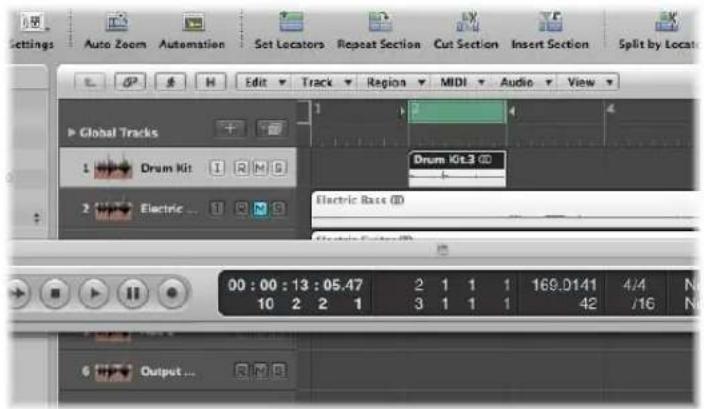Mute the Drum Kit track
The height and width of the screenshot is (409, 704).
[260, 168]
